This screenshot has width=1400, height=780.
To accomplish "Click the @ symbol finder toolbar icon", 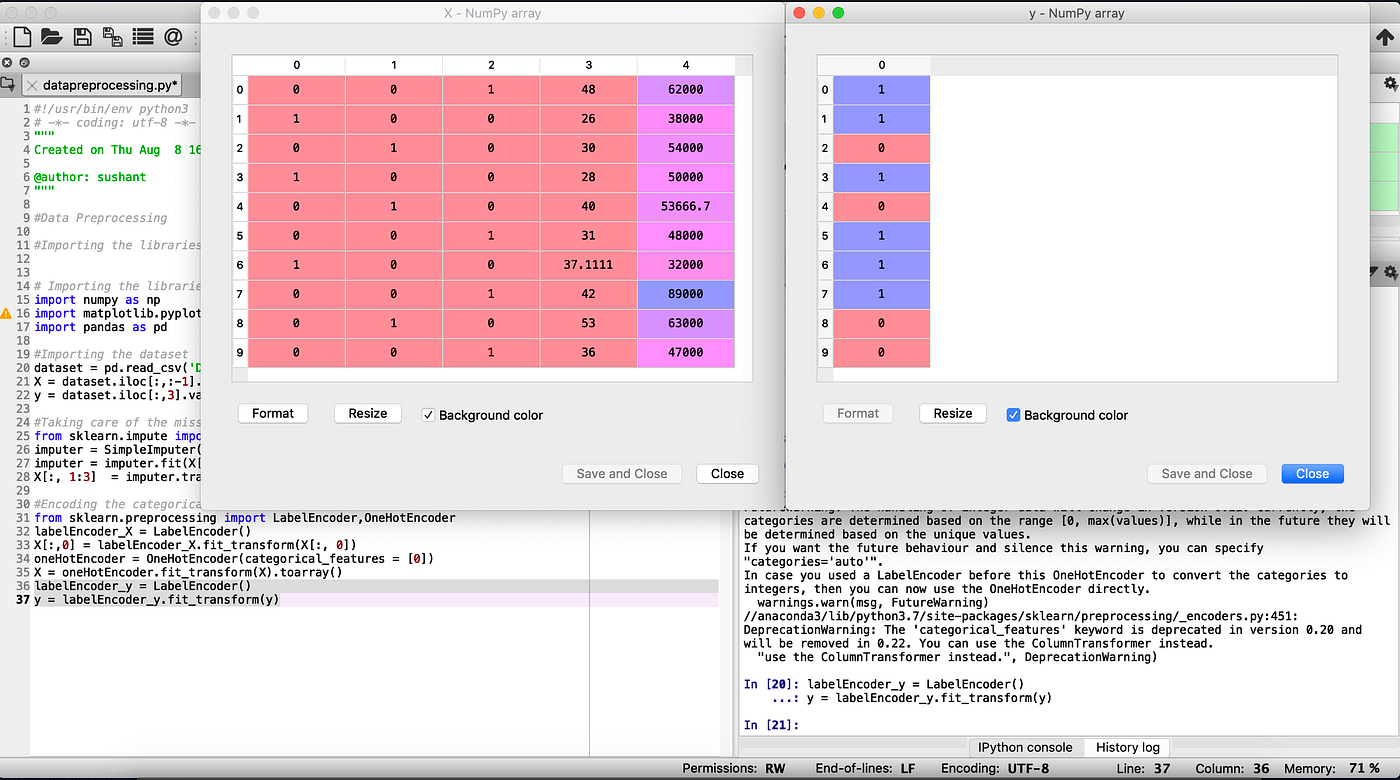I will tap(171, 36).
